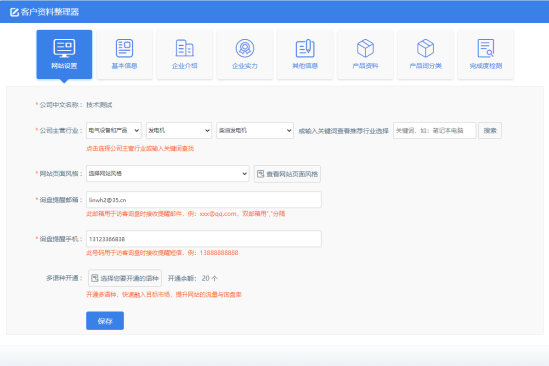549x366 pixels.
Task: Click 选择您要开通的语种 button
Action: 125,278
